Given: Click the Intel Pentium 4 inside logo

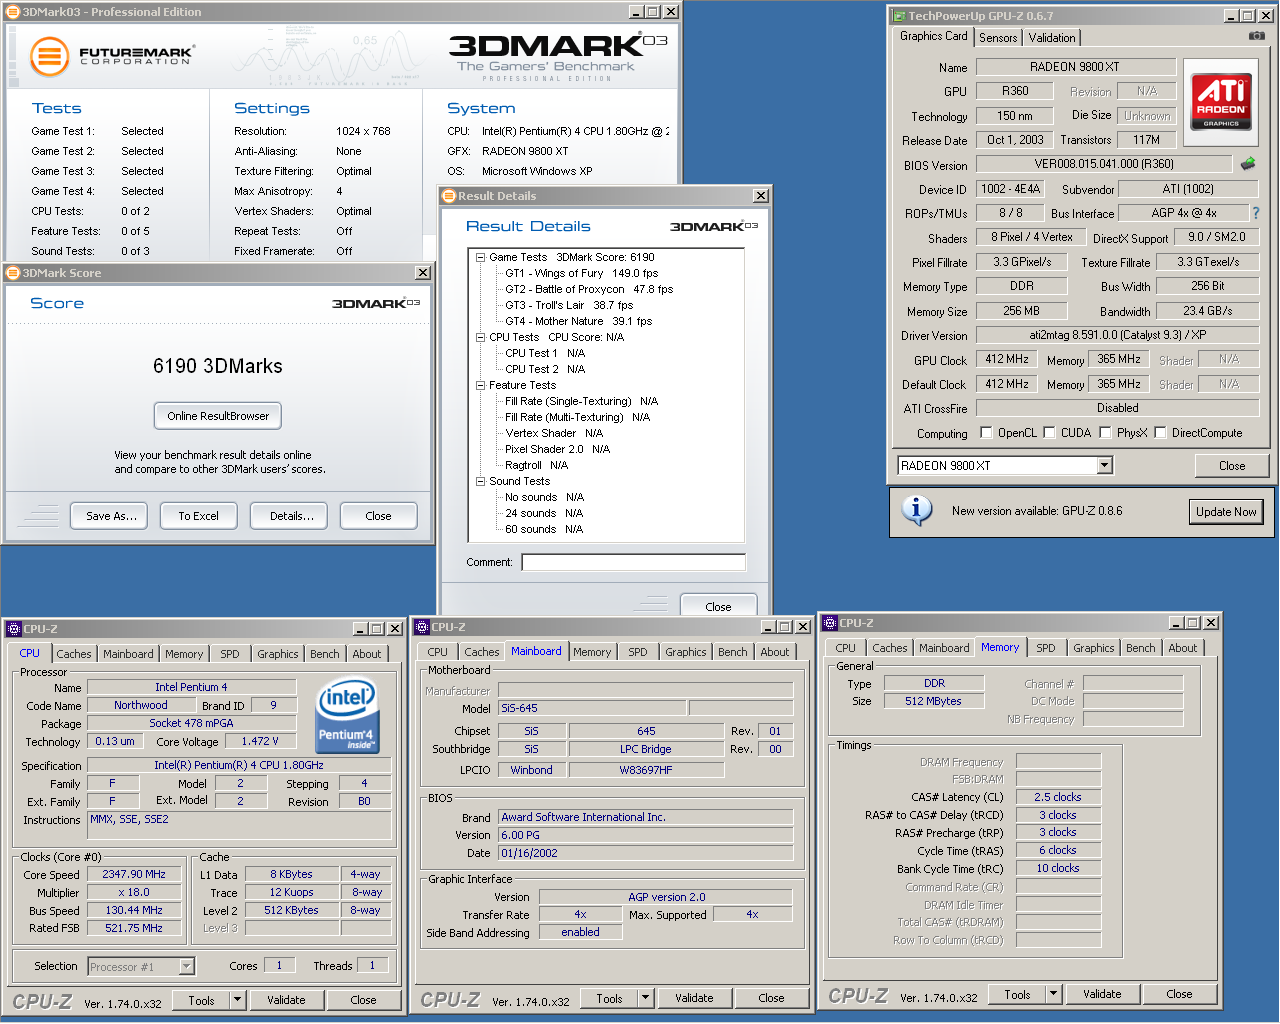Looking at the screenshot, I should click(x=346, y=716).
